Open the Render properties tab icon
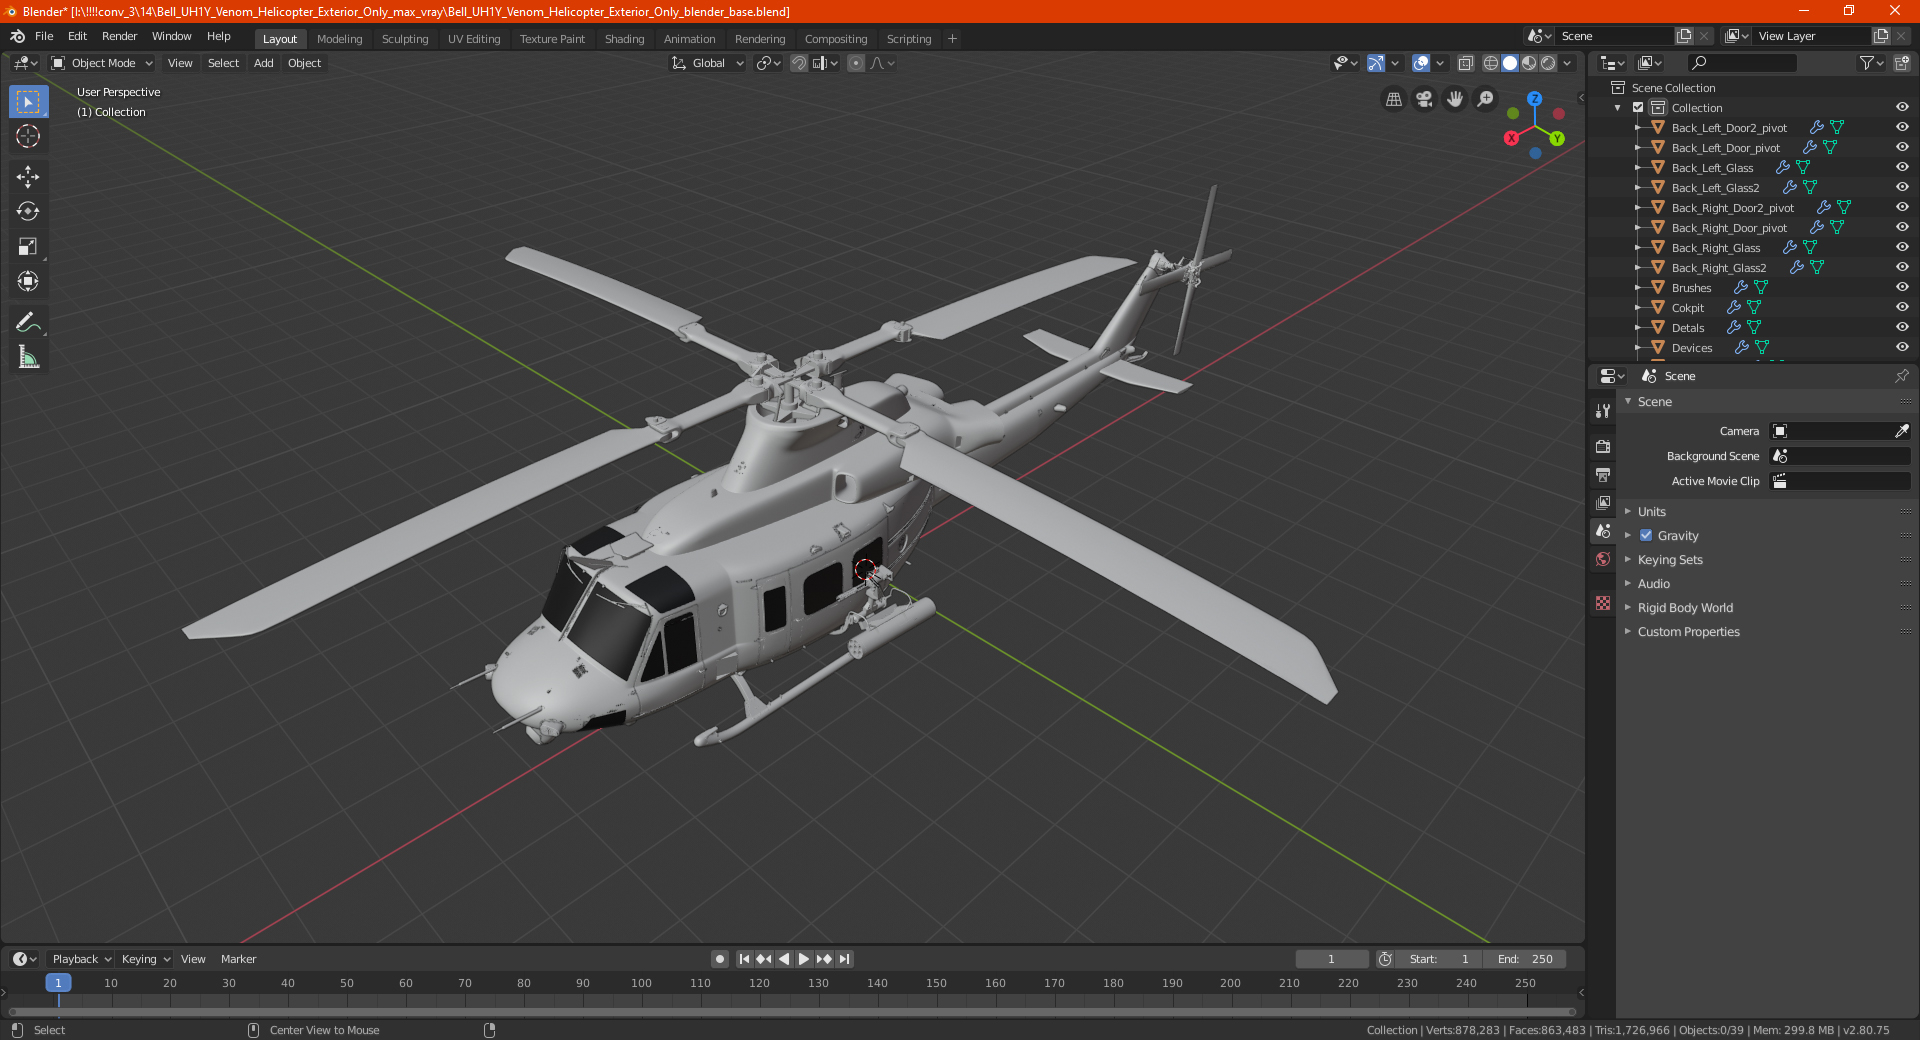Viewport: 1920px width, 1040px height. pos(1603,446)
